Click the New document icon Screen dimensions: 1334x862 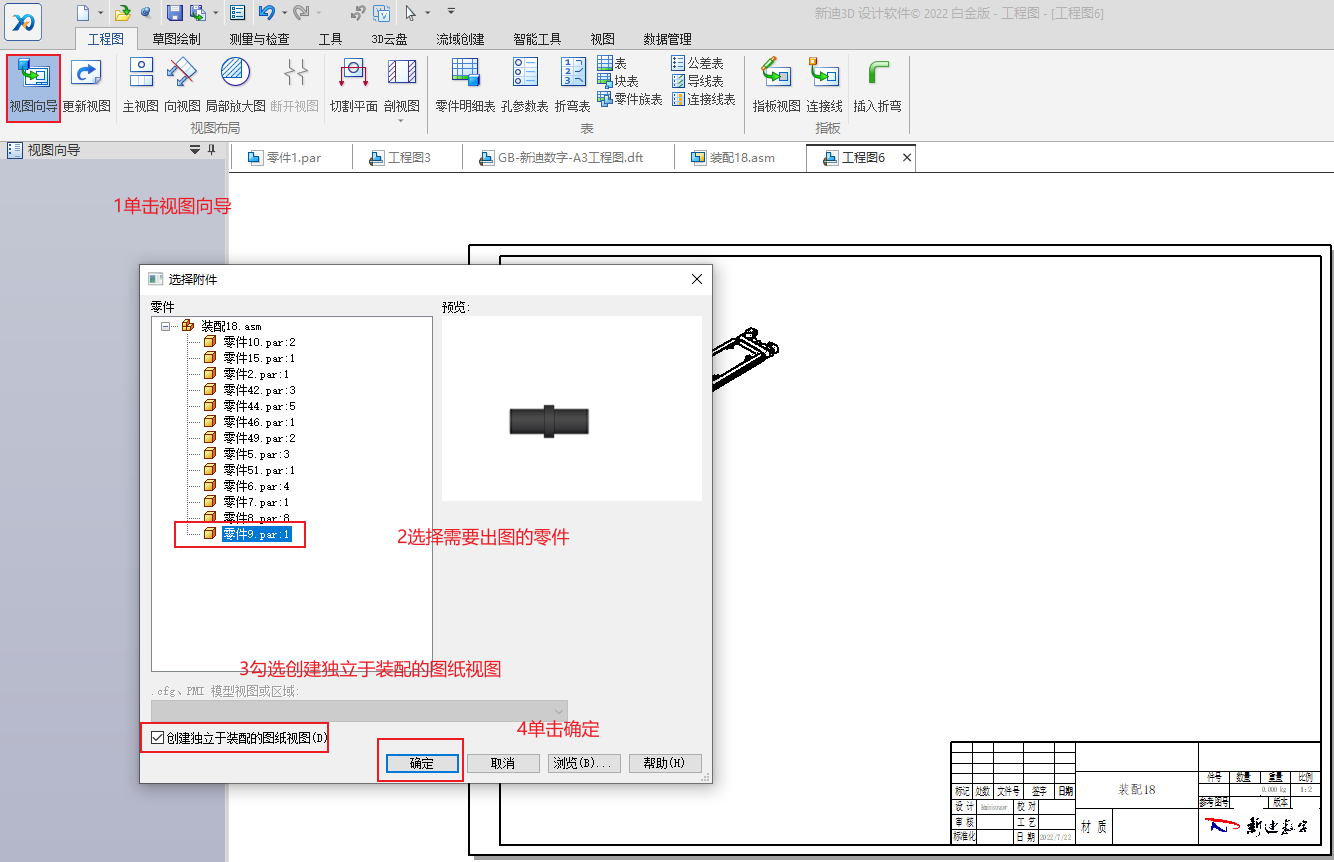pos(83,13)
